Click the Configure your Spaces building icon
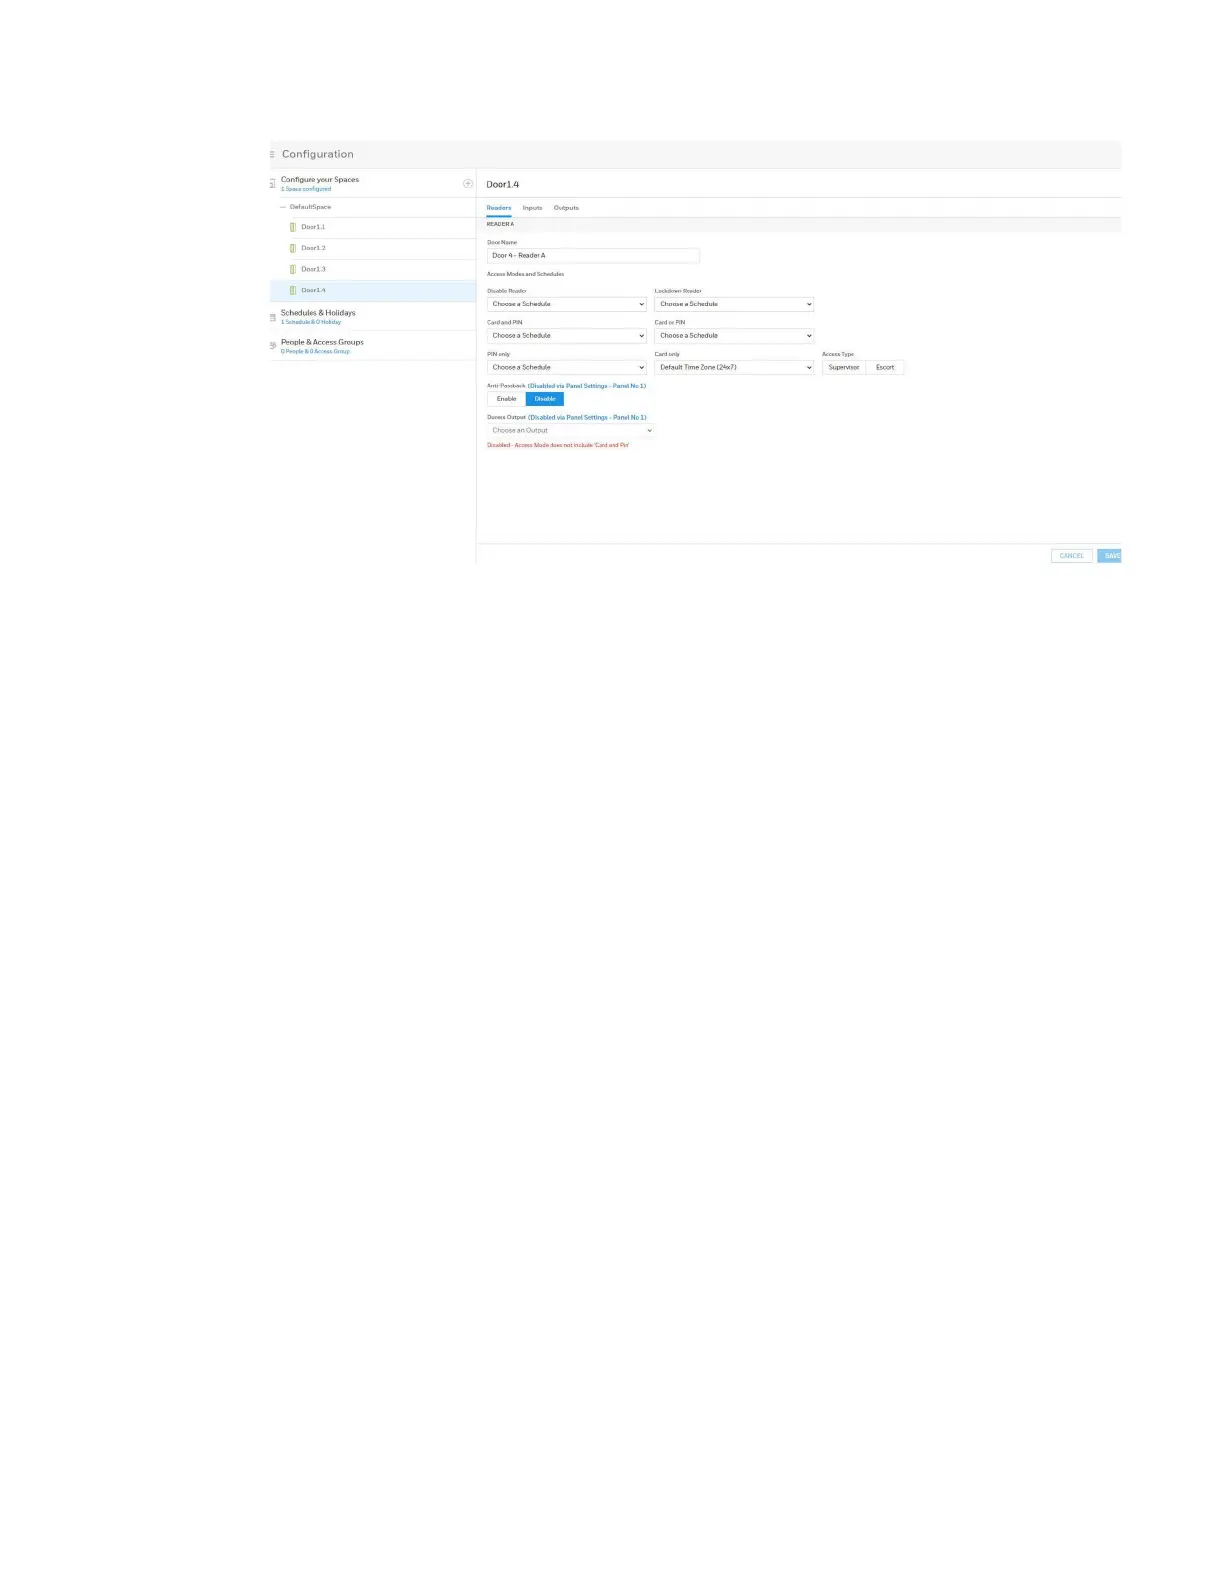Image resolution: width=1224 pixels, height=1584 pixels. pos(273,184)
